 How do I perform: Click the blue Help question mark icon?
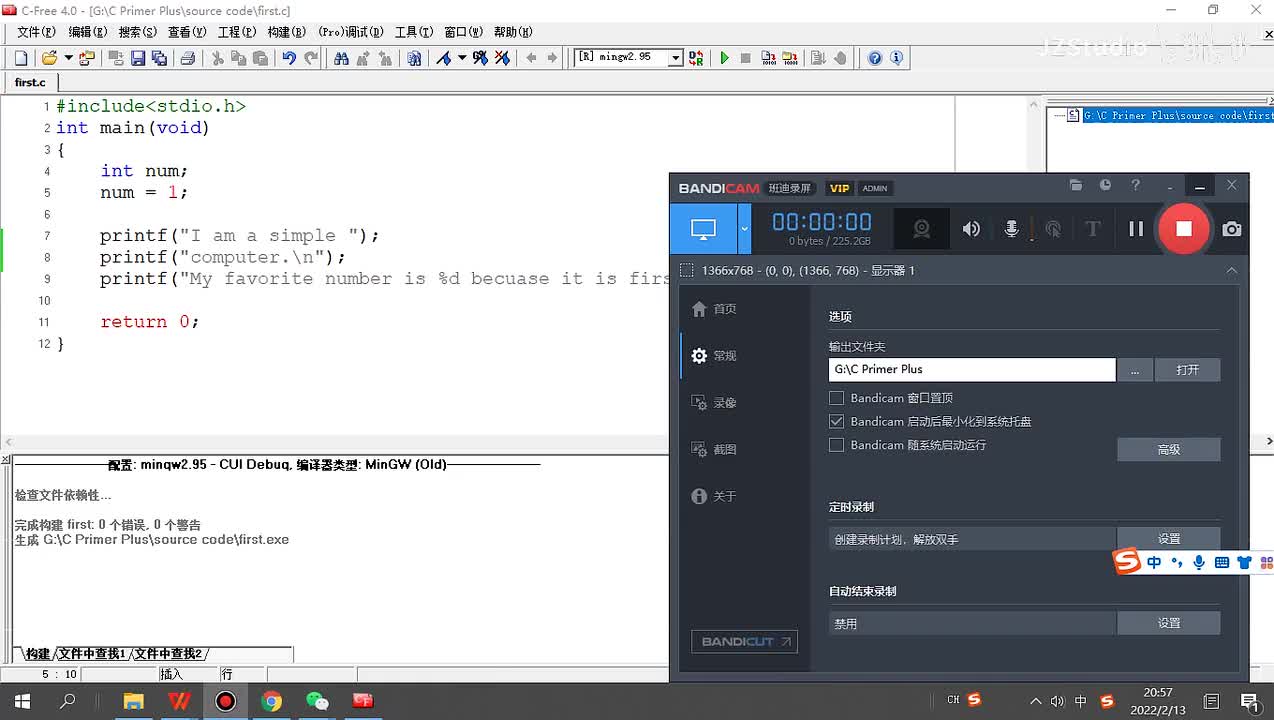pyautogui.click(x=875, y=58)
